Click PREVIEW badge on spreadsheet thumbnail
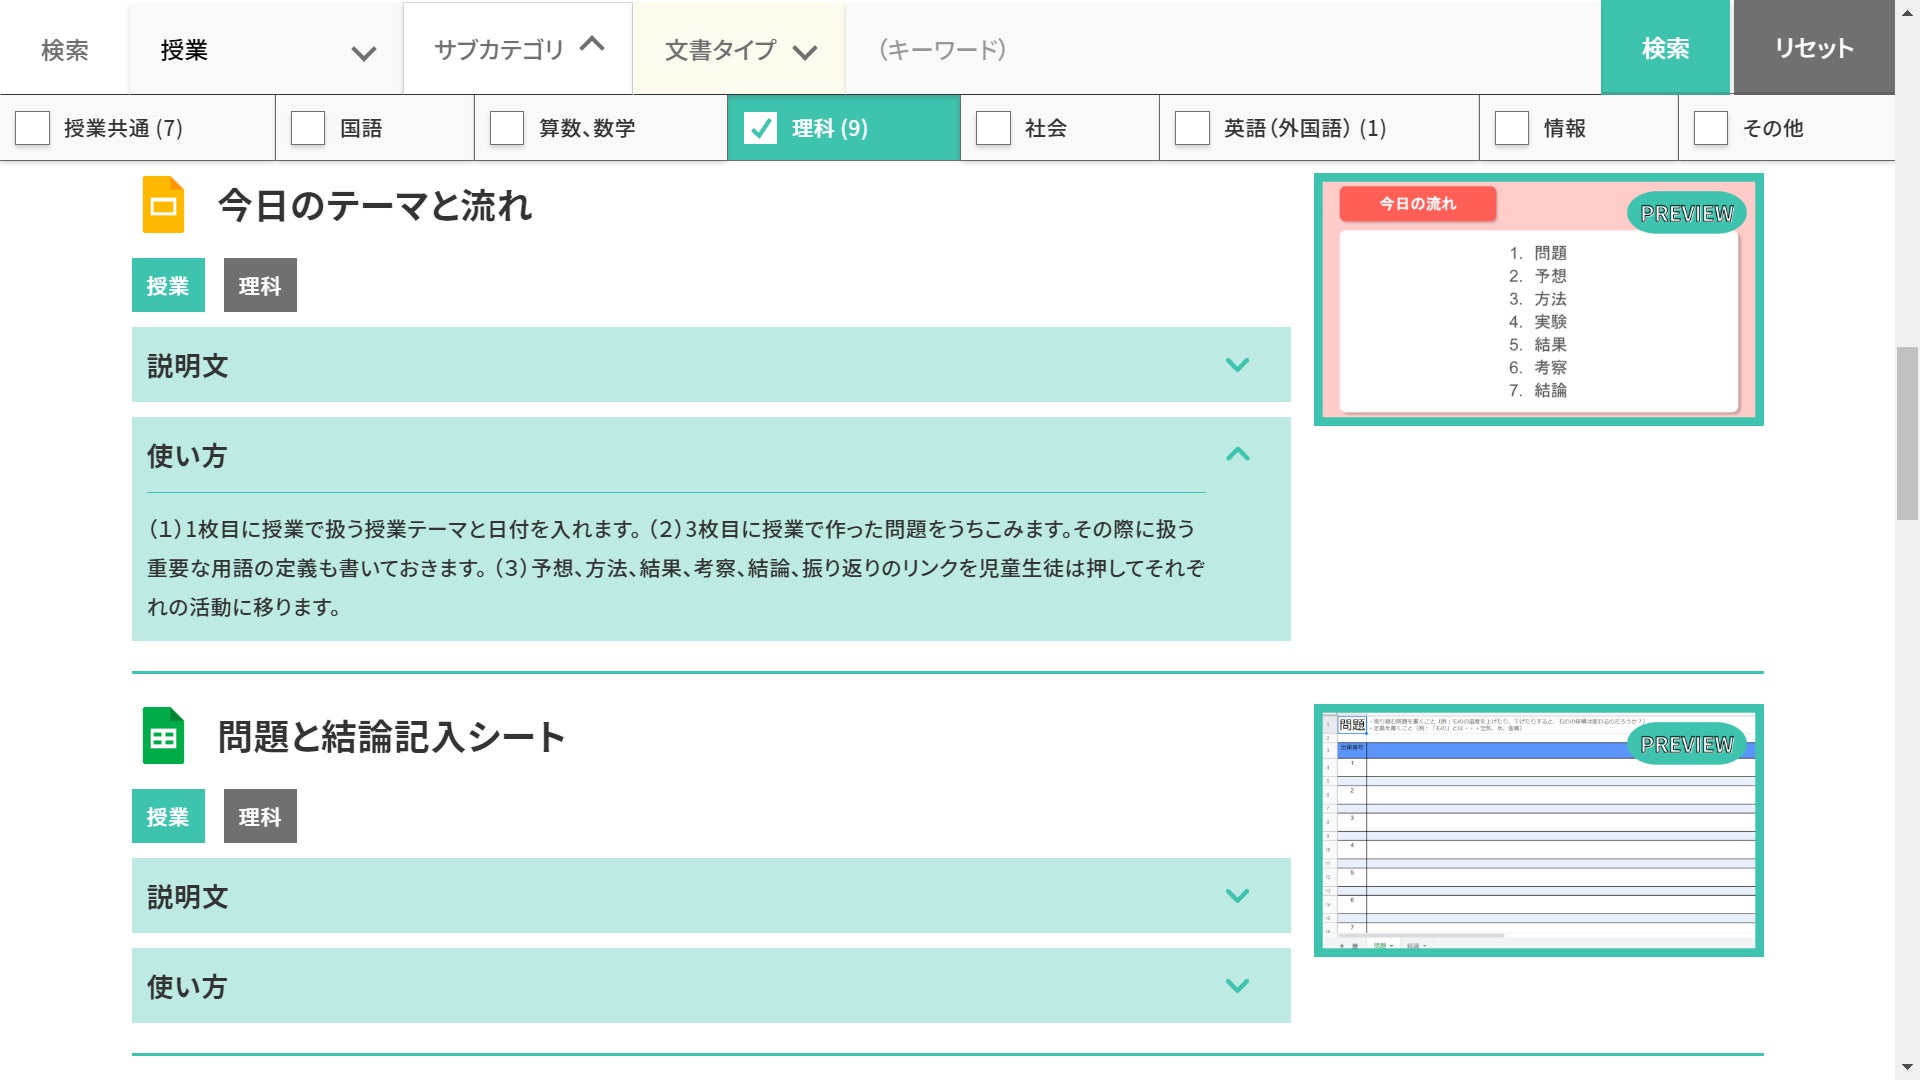The width and height of the screenshot is (1920, 1080). click(x=1686, y=744)
